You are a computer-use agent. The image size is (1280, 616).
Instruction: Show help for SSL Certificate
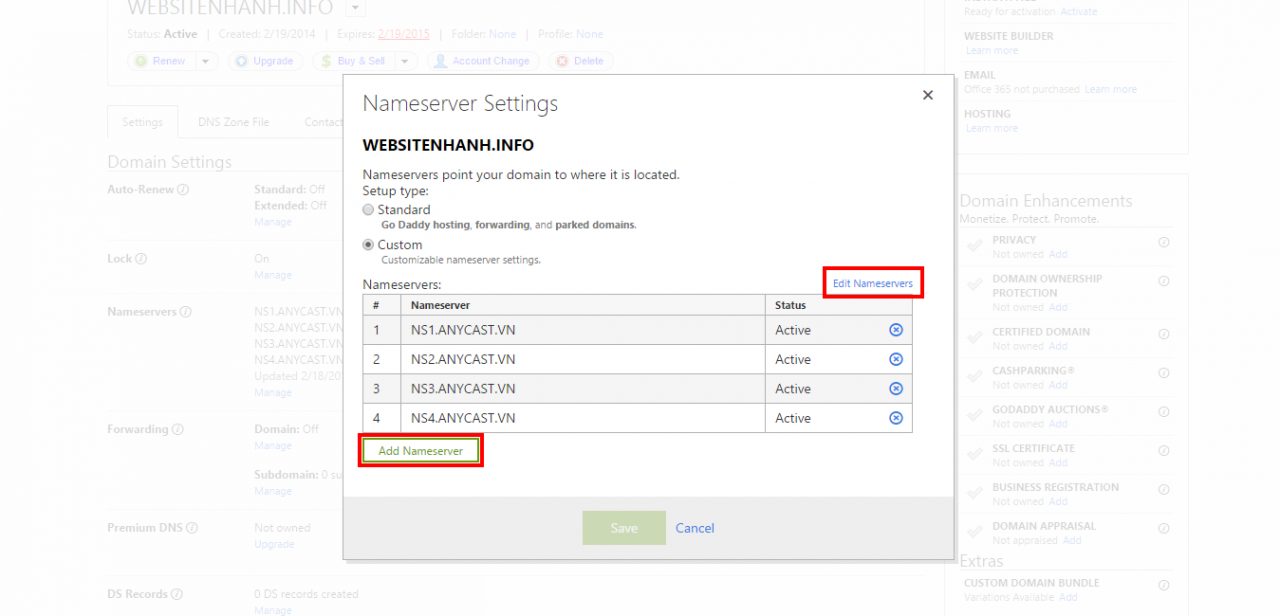(1164, 450)
